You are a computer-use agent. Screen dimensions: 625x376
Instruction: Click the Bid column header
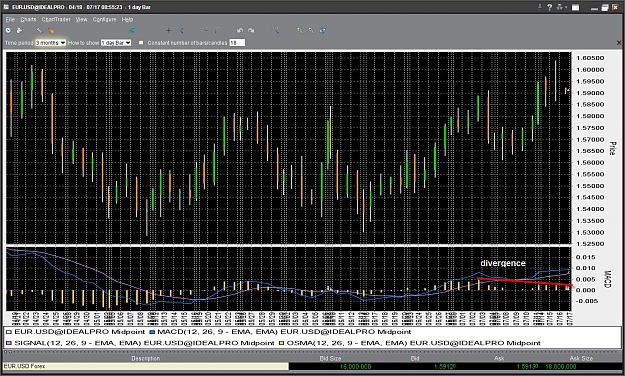(x=415, y=358)
